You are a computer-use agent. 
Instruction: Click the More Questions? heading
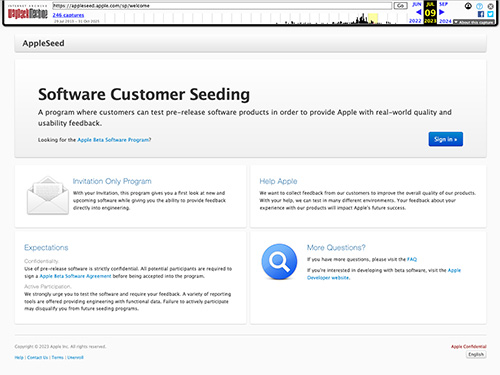tap(336, 247)
